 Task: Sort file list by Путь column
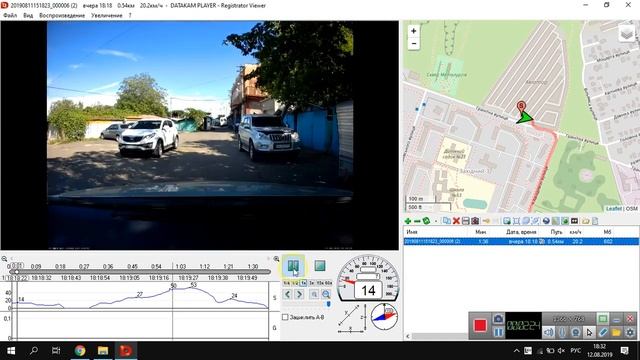point(556,232)
